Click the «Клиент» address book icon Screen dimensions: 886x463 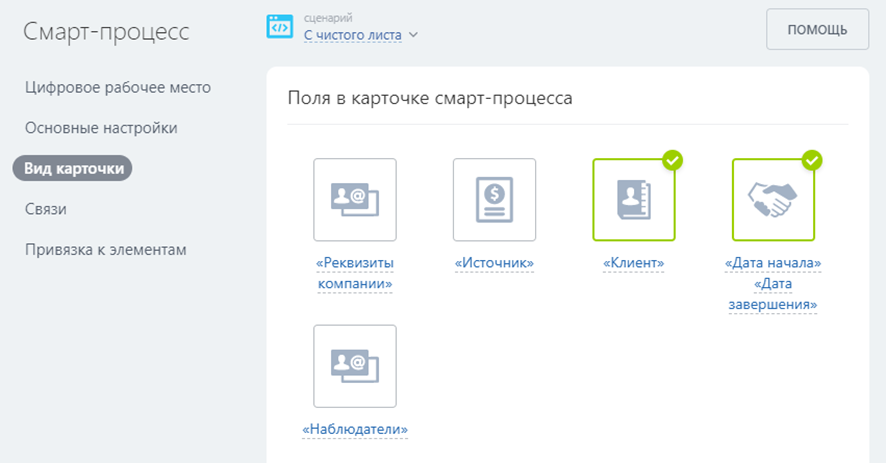(633, 200)
